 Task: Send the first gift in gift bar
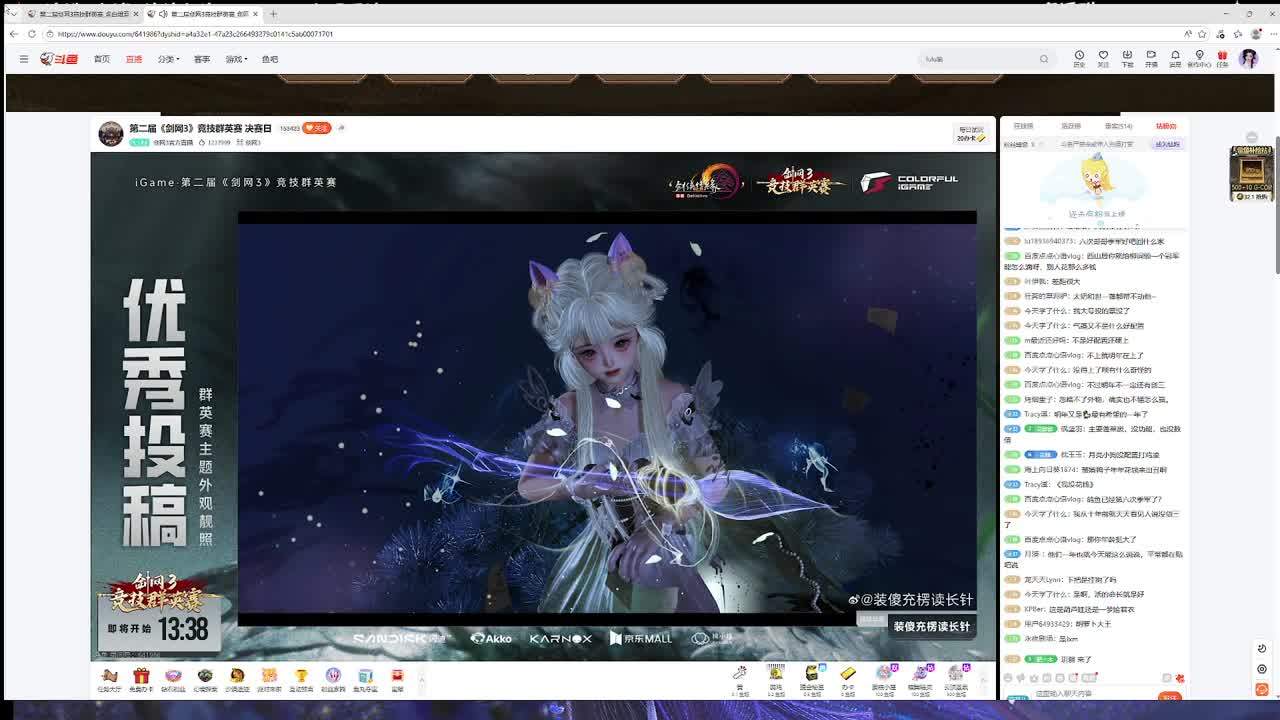[x=740, y=678]
